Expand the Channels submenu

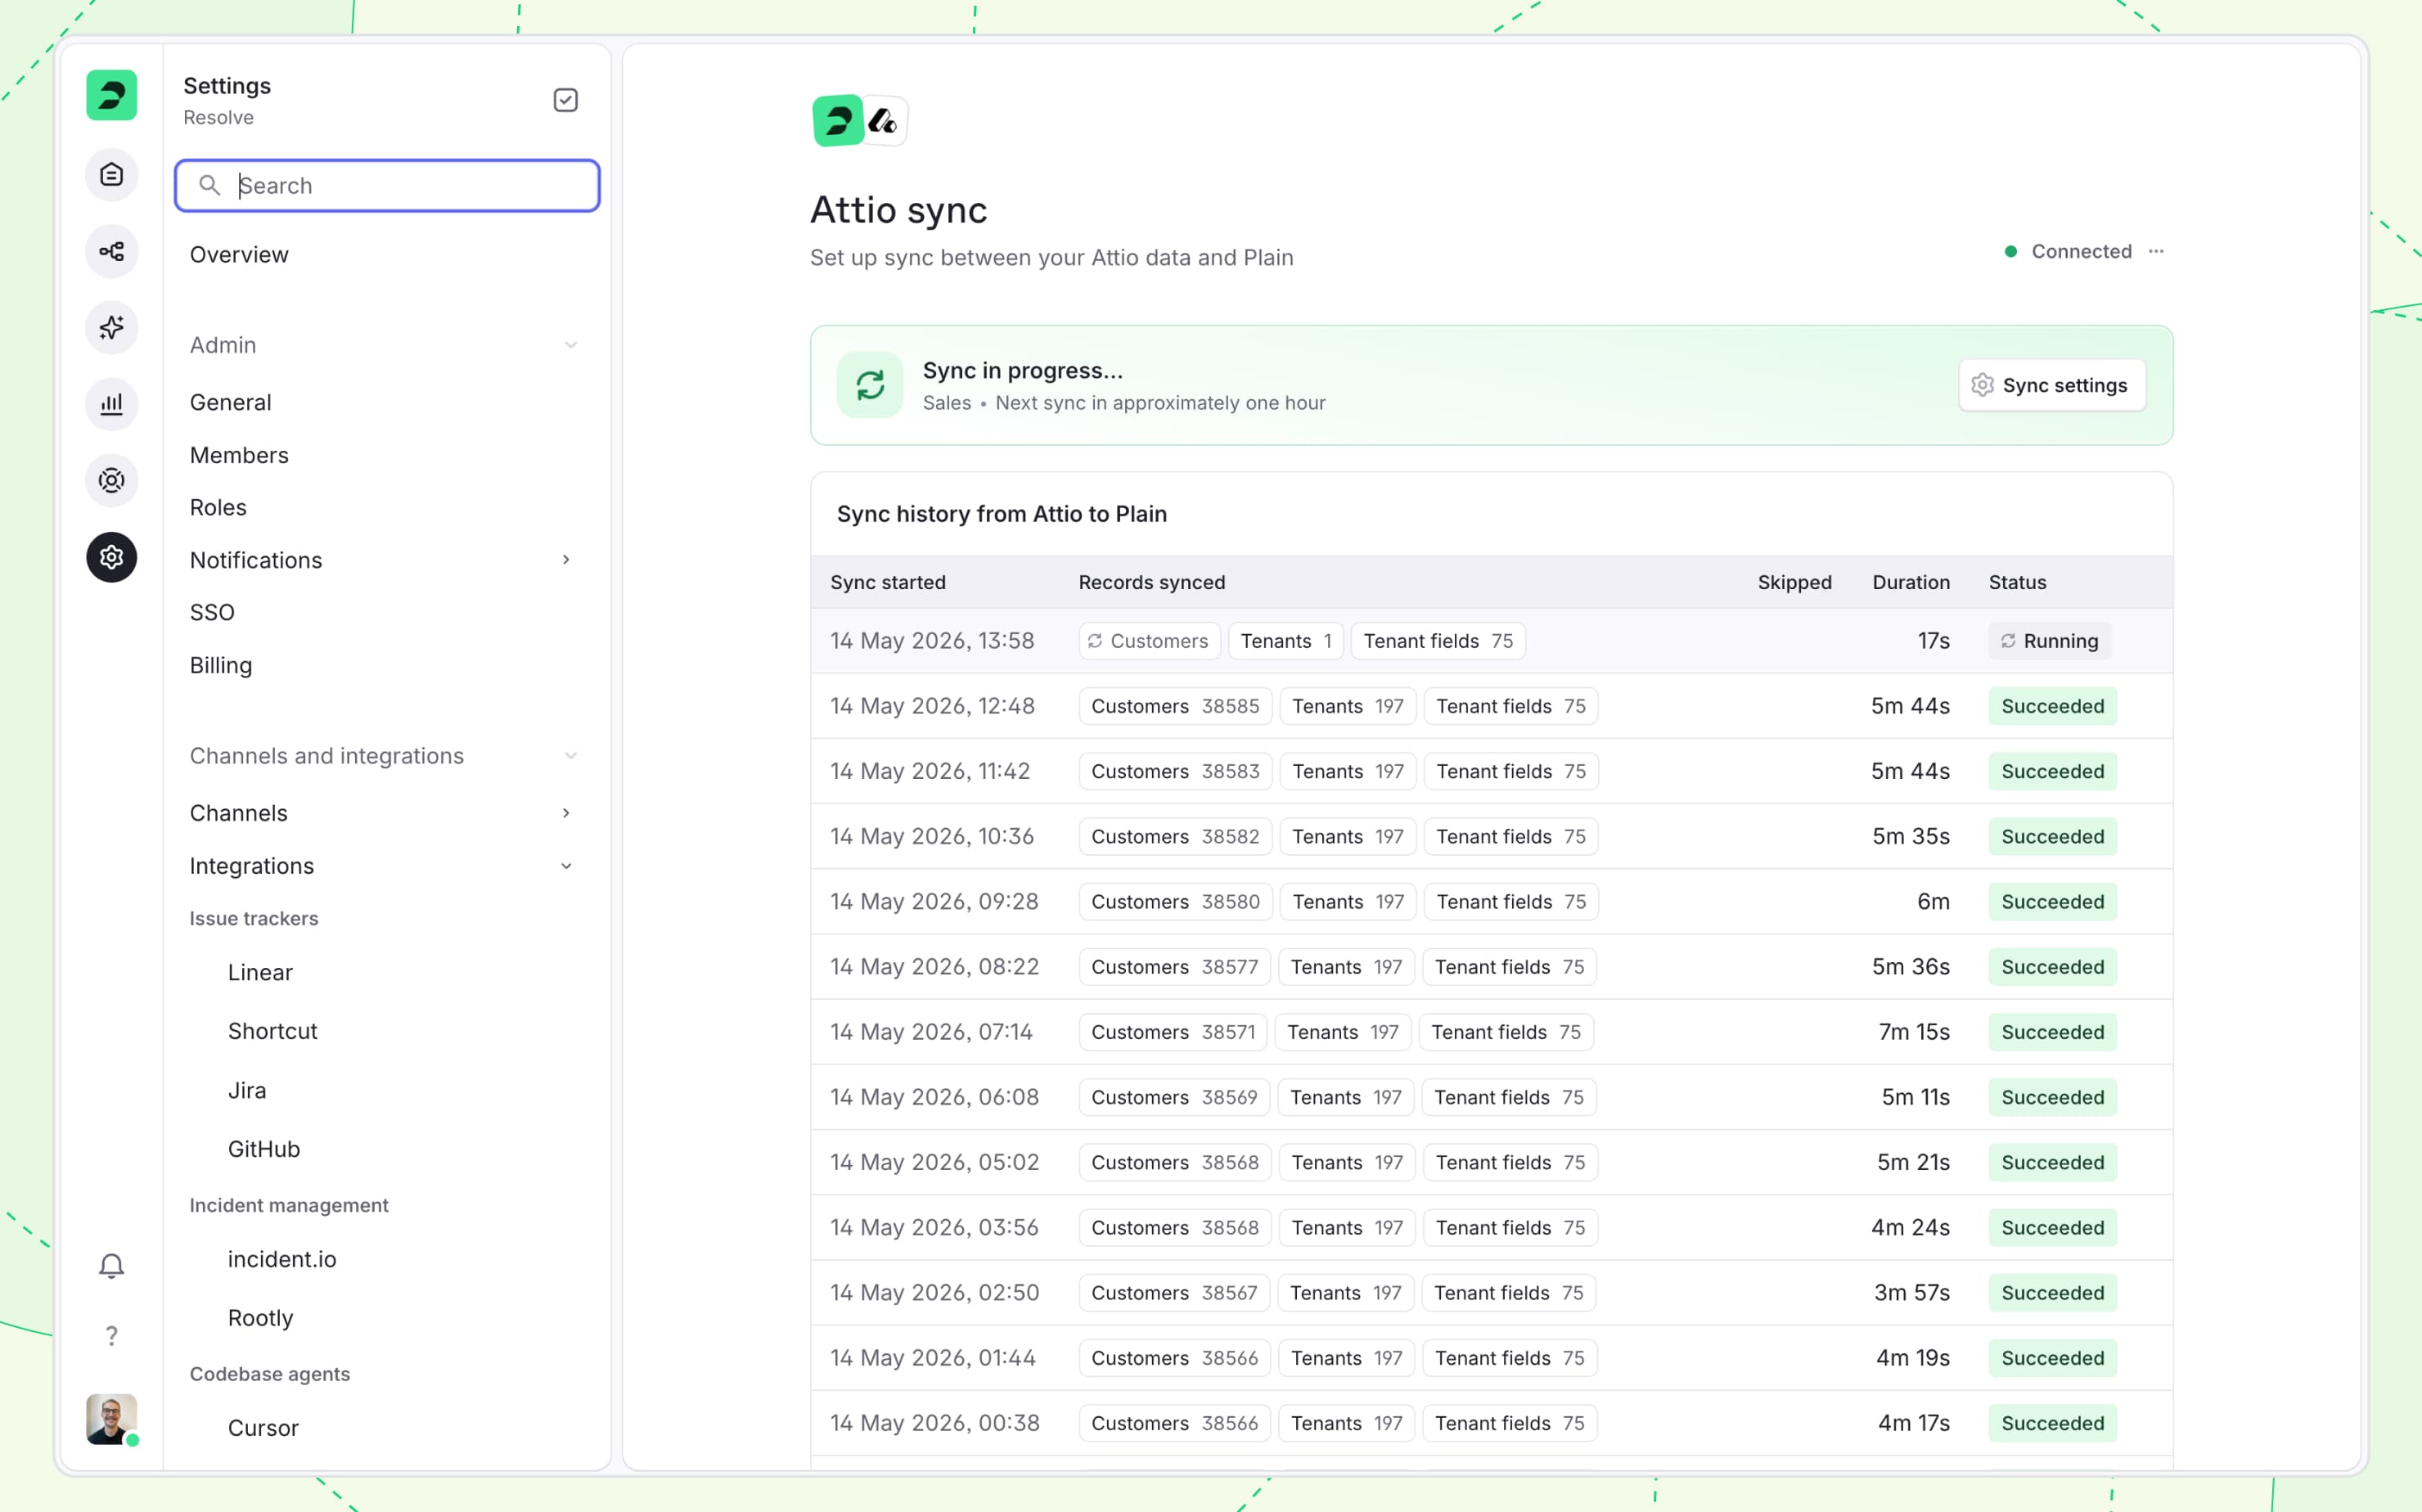coord(566,813)
